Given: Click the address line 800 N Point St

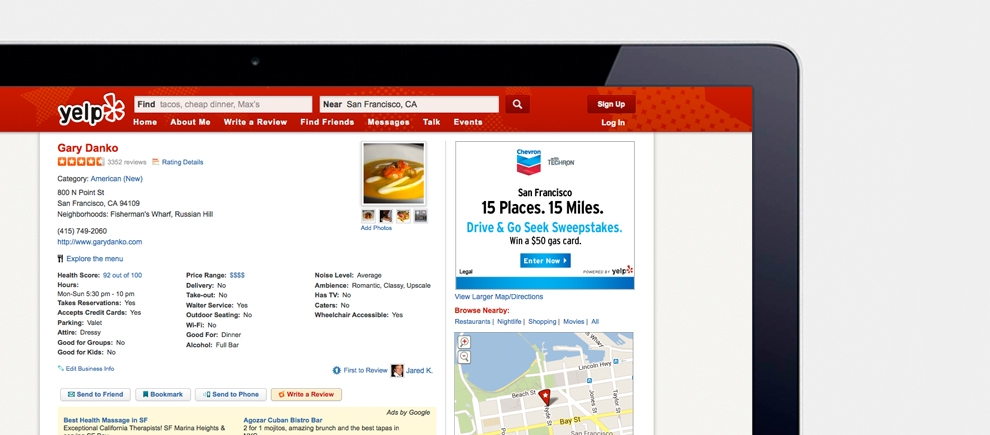Looking at the screenshot, I should point(81,193).
